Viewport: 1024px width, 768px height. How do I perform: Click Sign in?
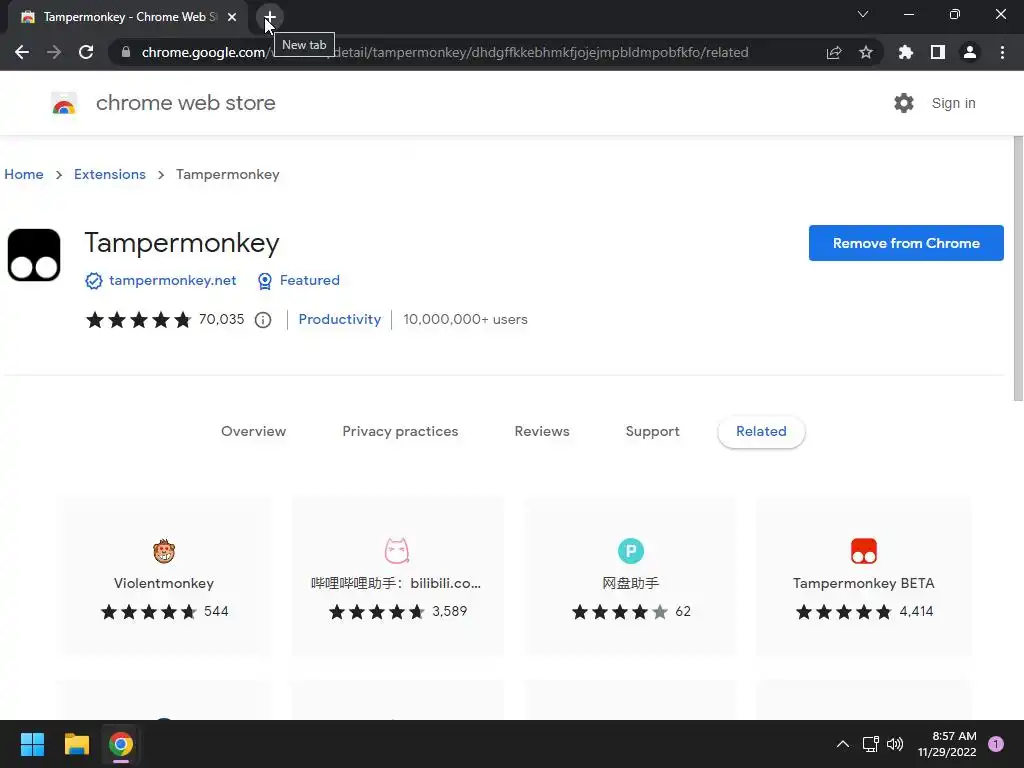[953, 103]
